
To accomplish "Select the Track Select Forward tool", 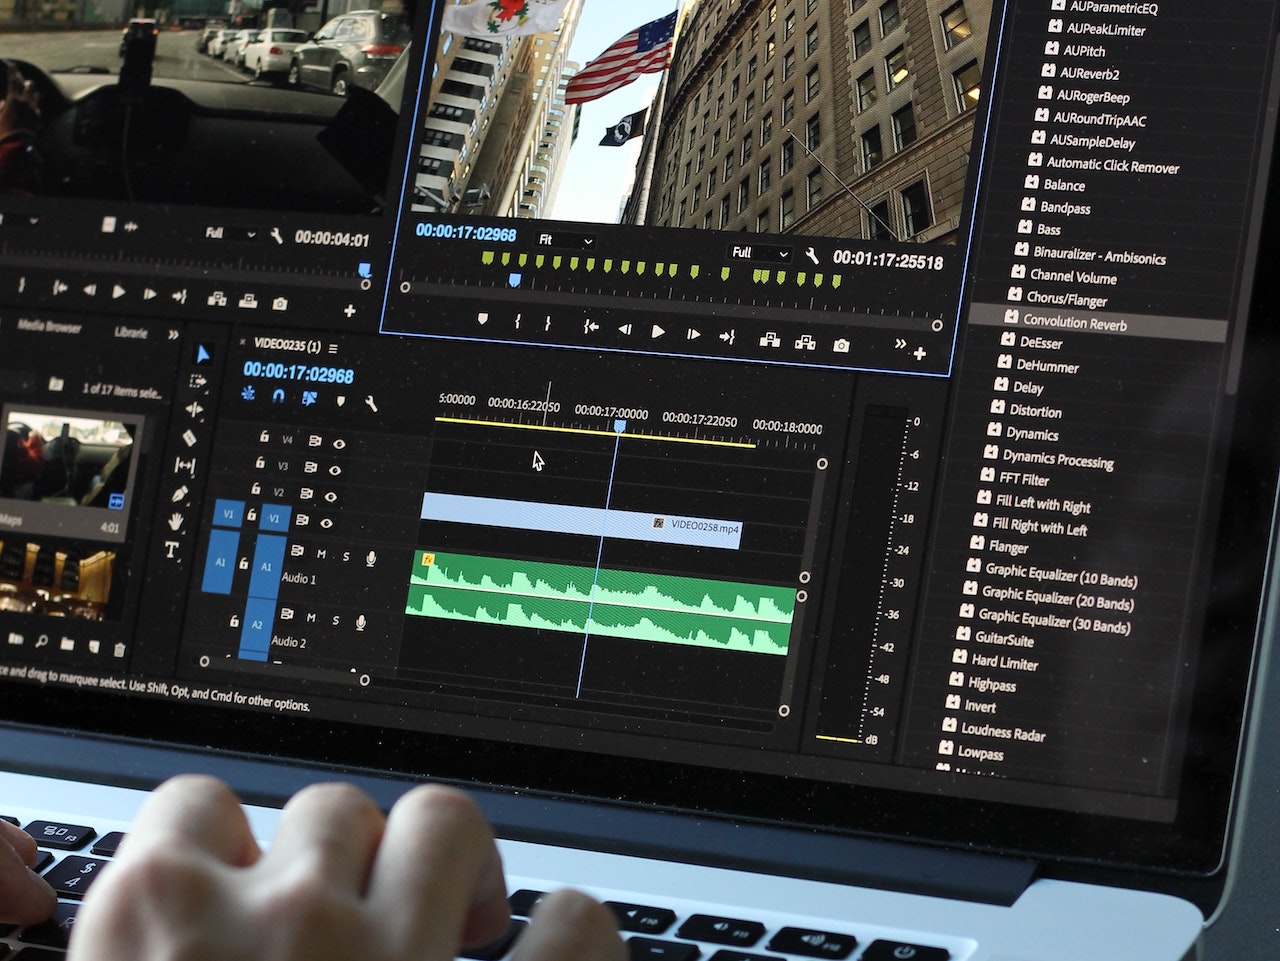I will coord(198,381).
